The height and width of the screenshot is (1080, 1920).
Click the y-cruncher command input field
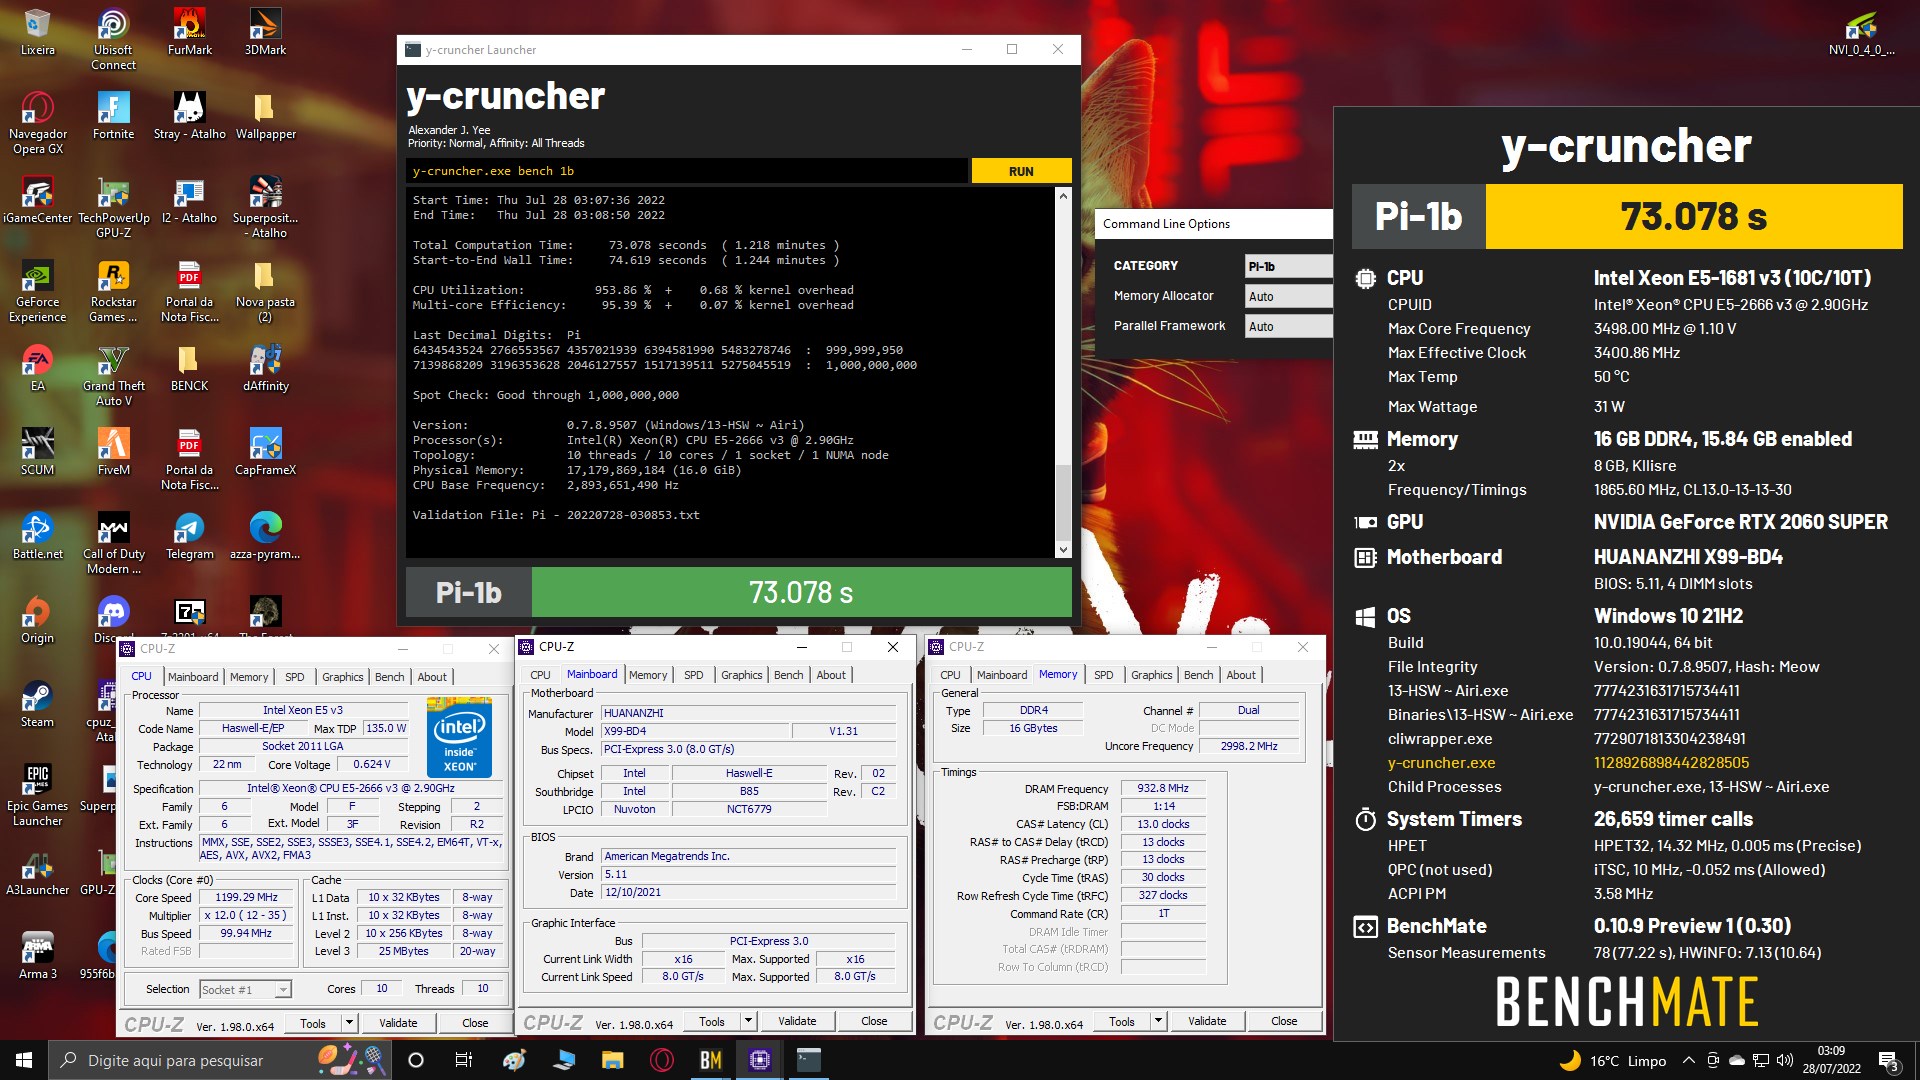pyautogui.click(x=687, y=171)
